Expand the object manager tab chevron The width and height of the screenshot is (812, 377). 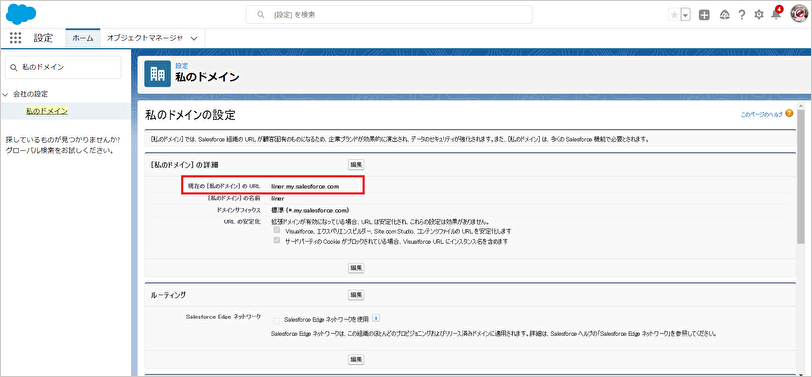click(x=194, y=38)
